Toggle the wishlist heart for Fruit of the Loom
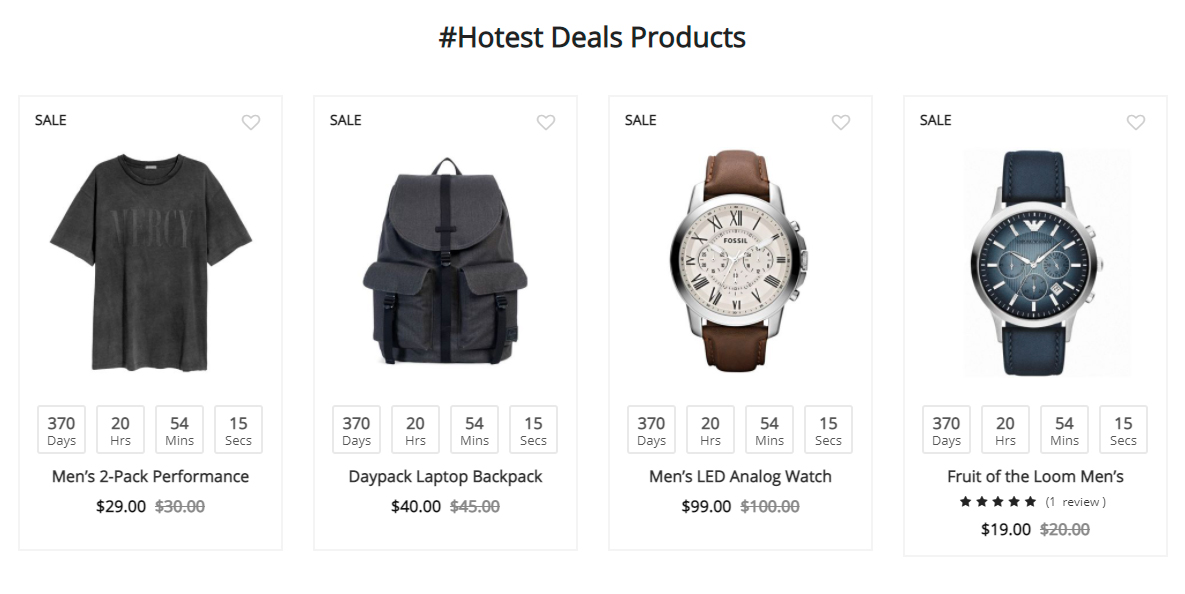The image size is (1185, 594). [1136, 122]
